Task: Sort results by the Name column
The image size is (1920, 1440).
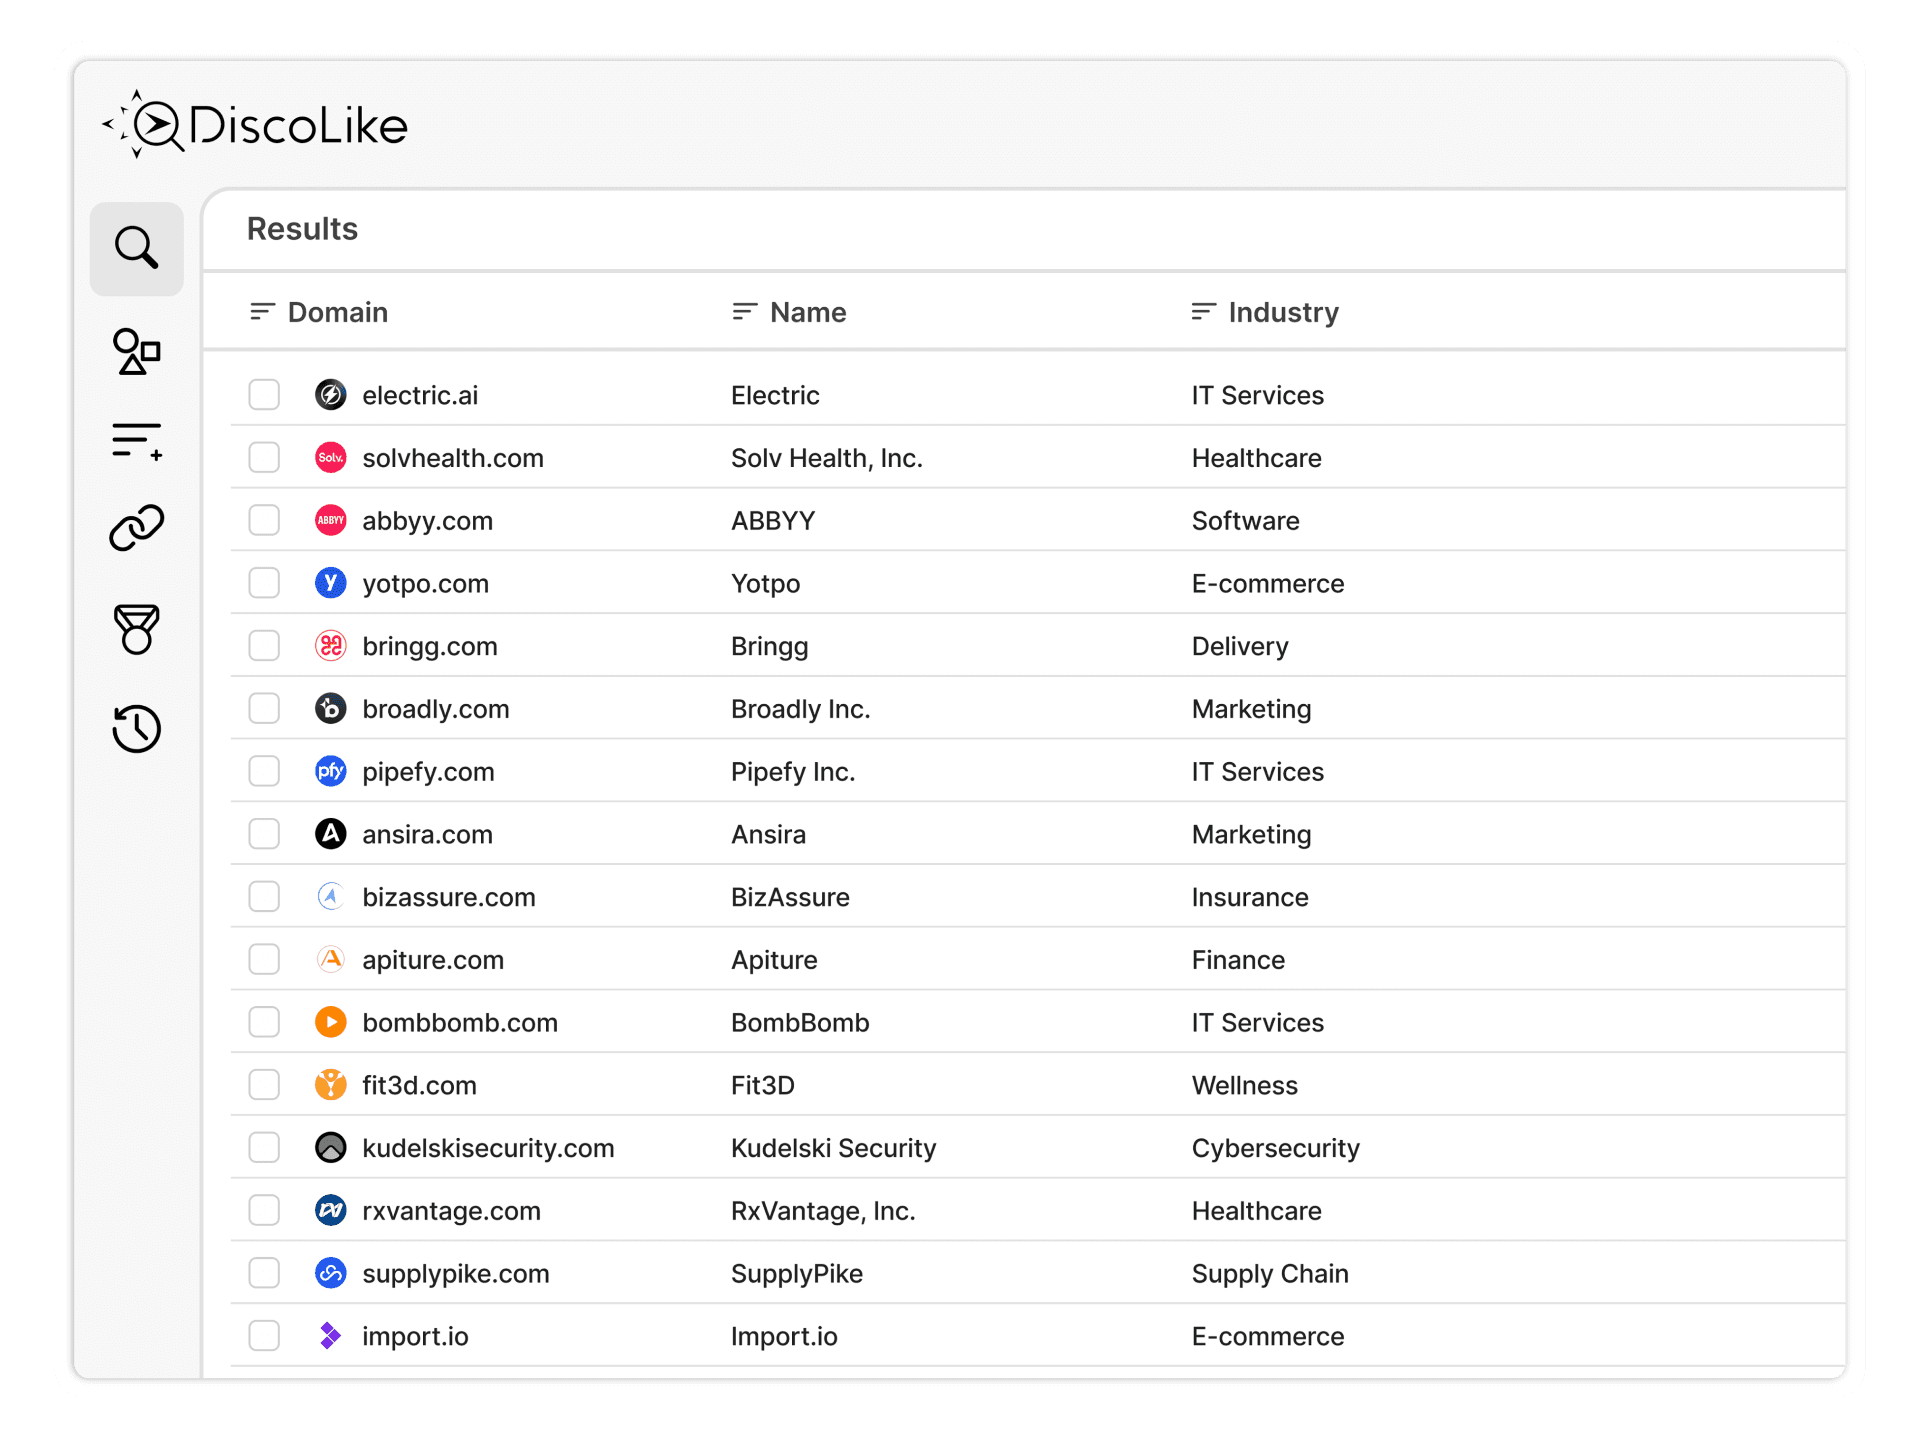Action: [x=744, y=311]
